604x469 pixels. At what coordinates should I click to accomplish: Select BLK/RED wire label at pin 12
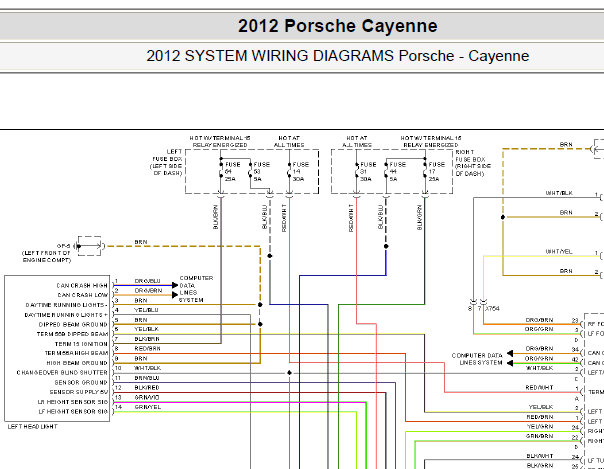[147, 388]
